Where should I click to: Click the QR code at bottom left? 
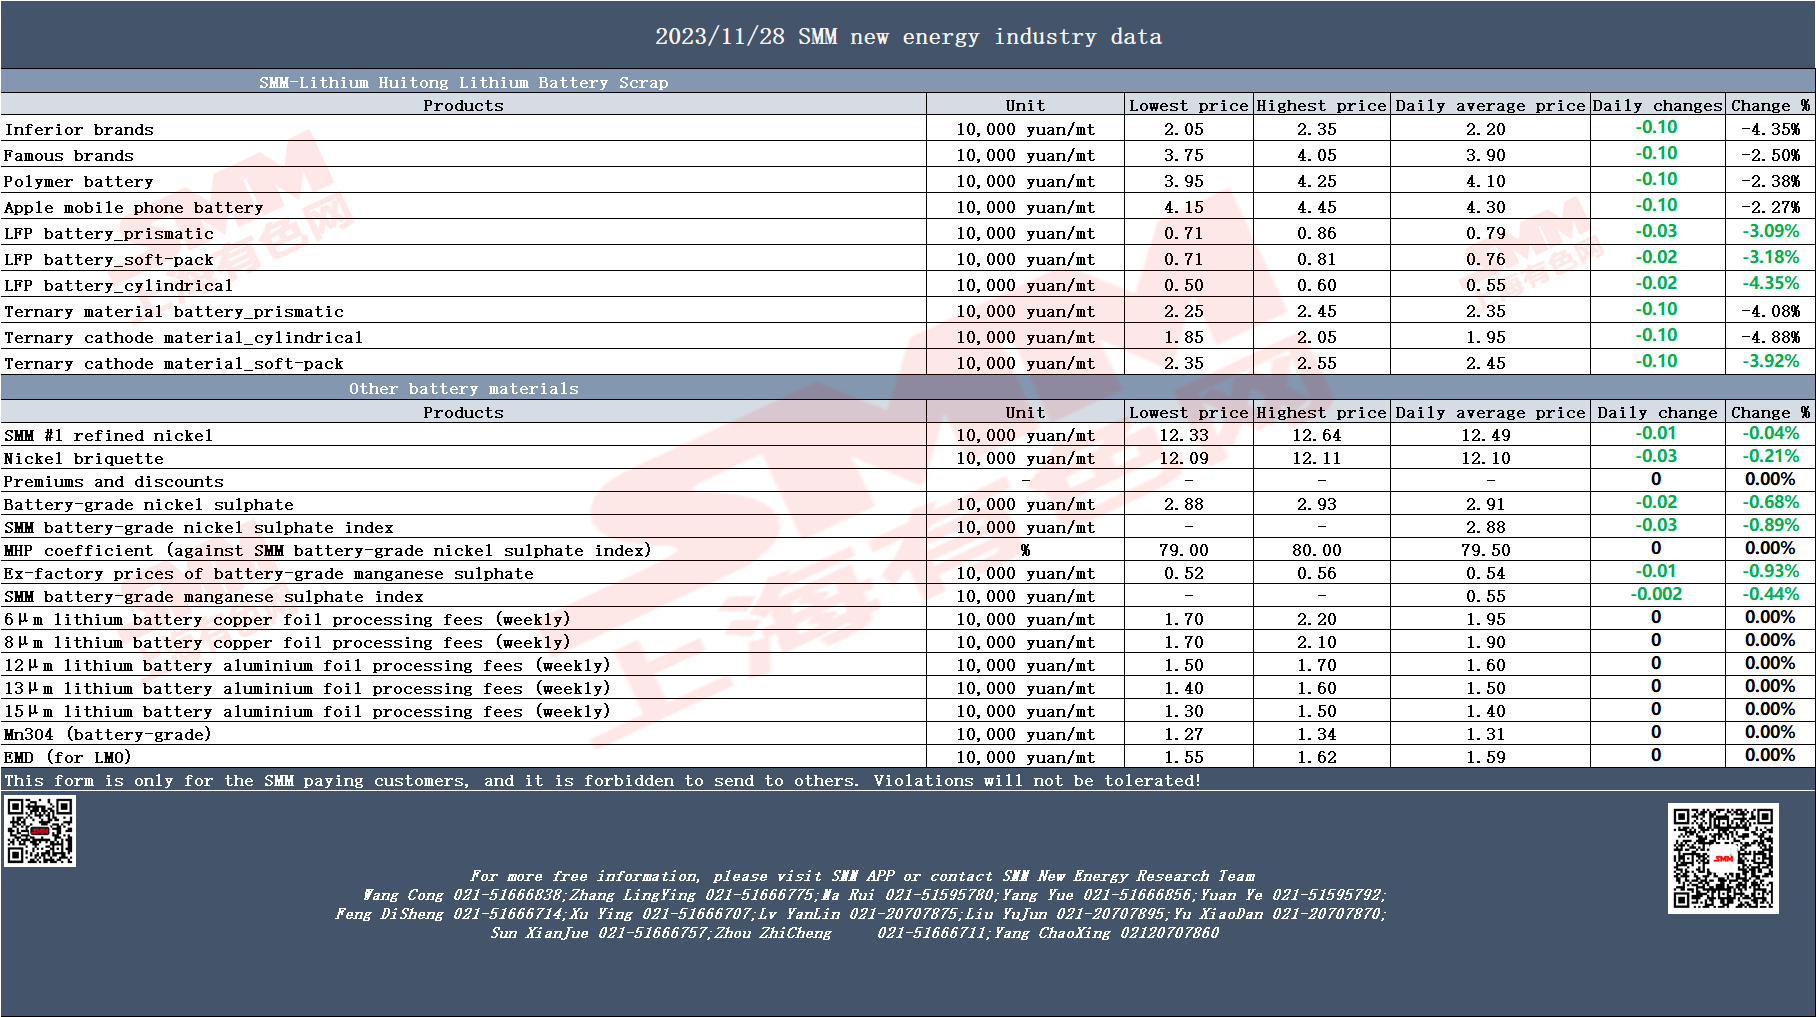[x=40, y=831]
